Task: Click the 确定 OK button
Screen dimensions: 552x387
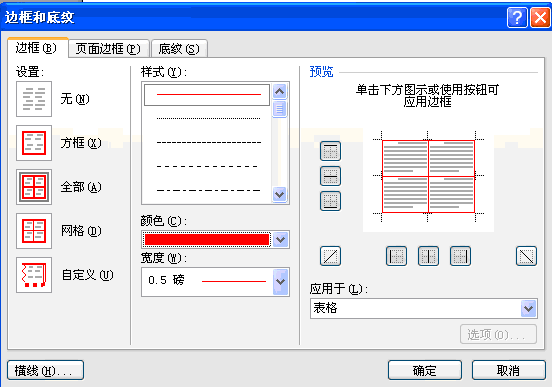Action: point(425,370)
